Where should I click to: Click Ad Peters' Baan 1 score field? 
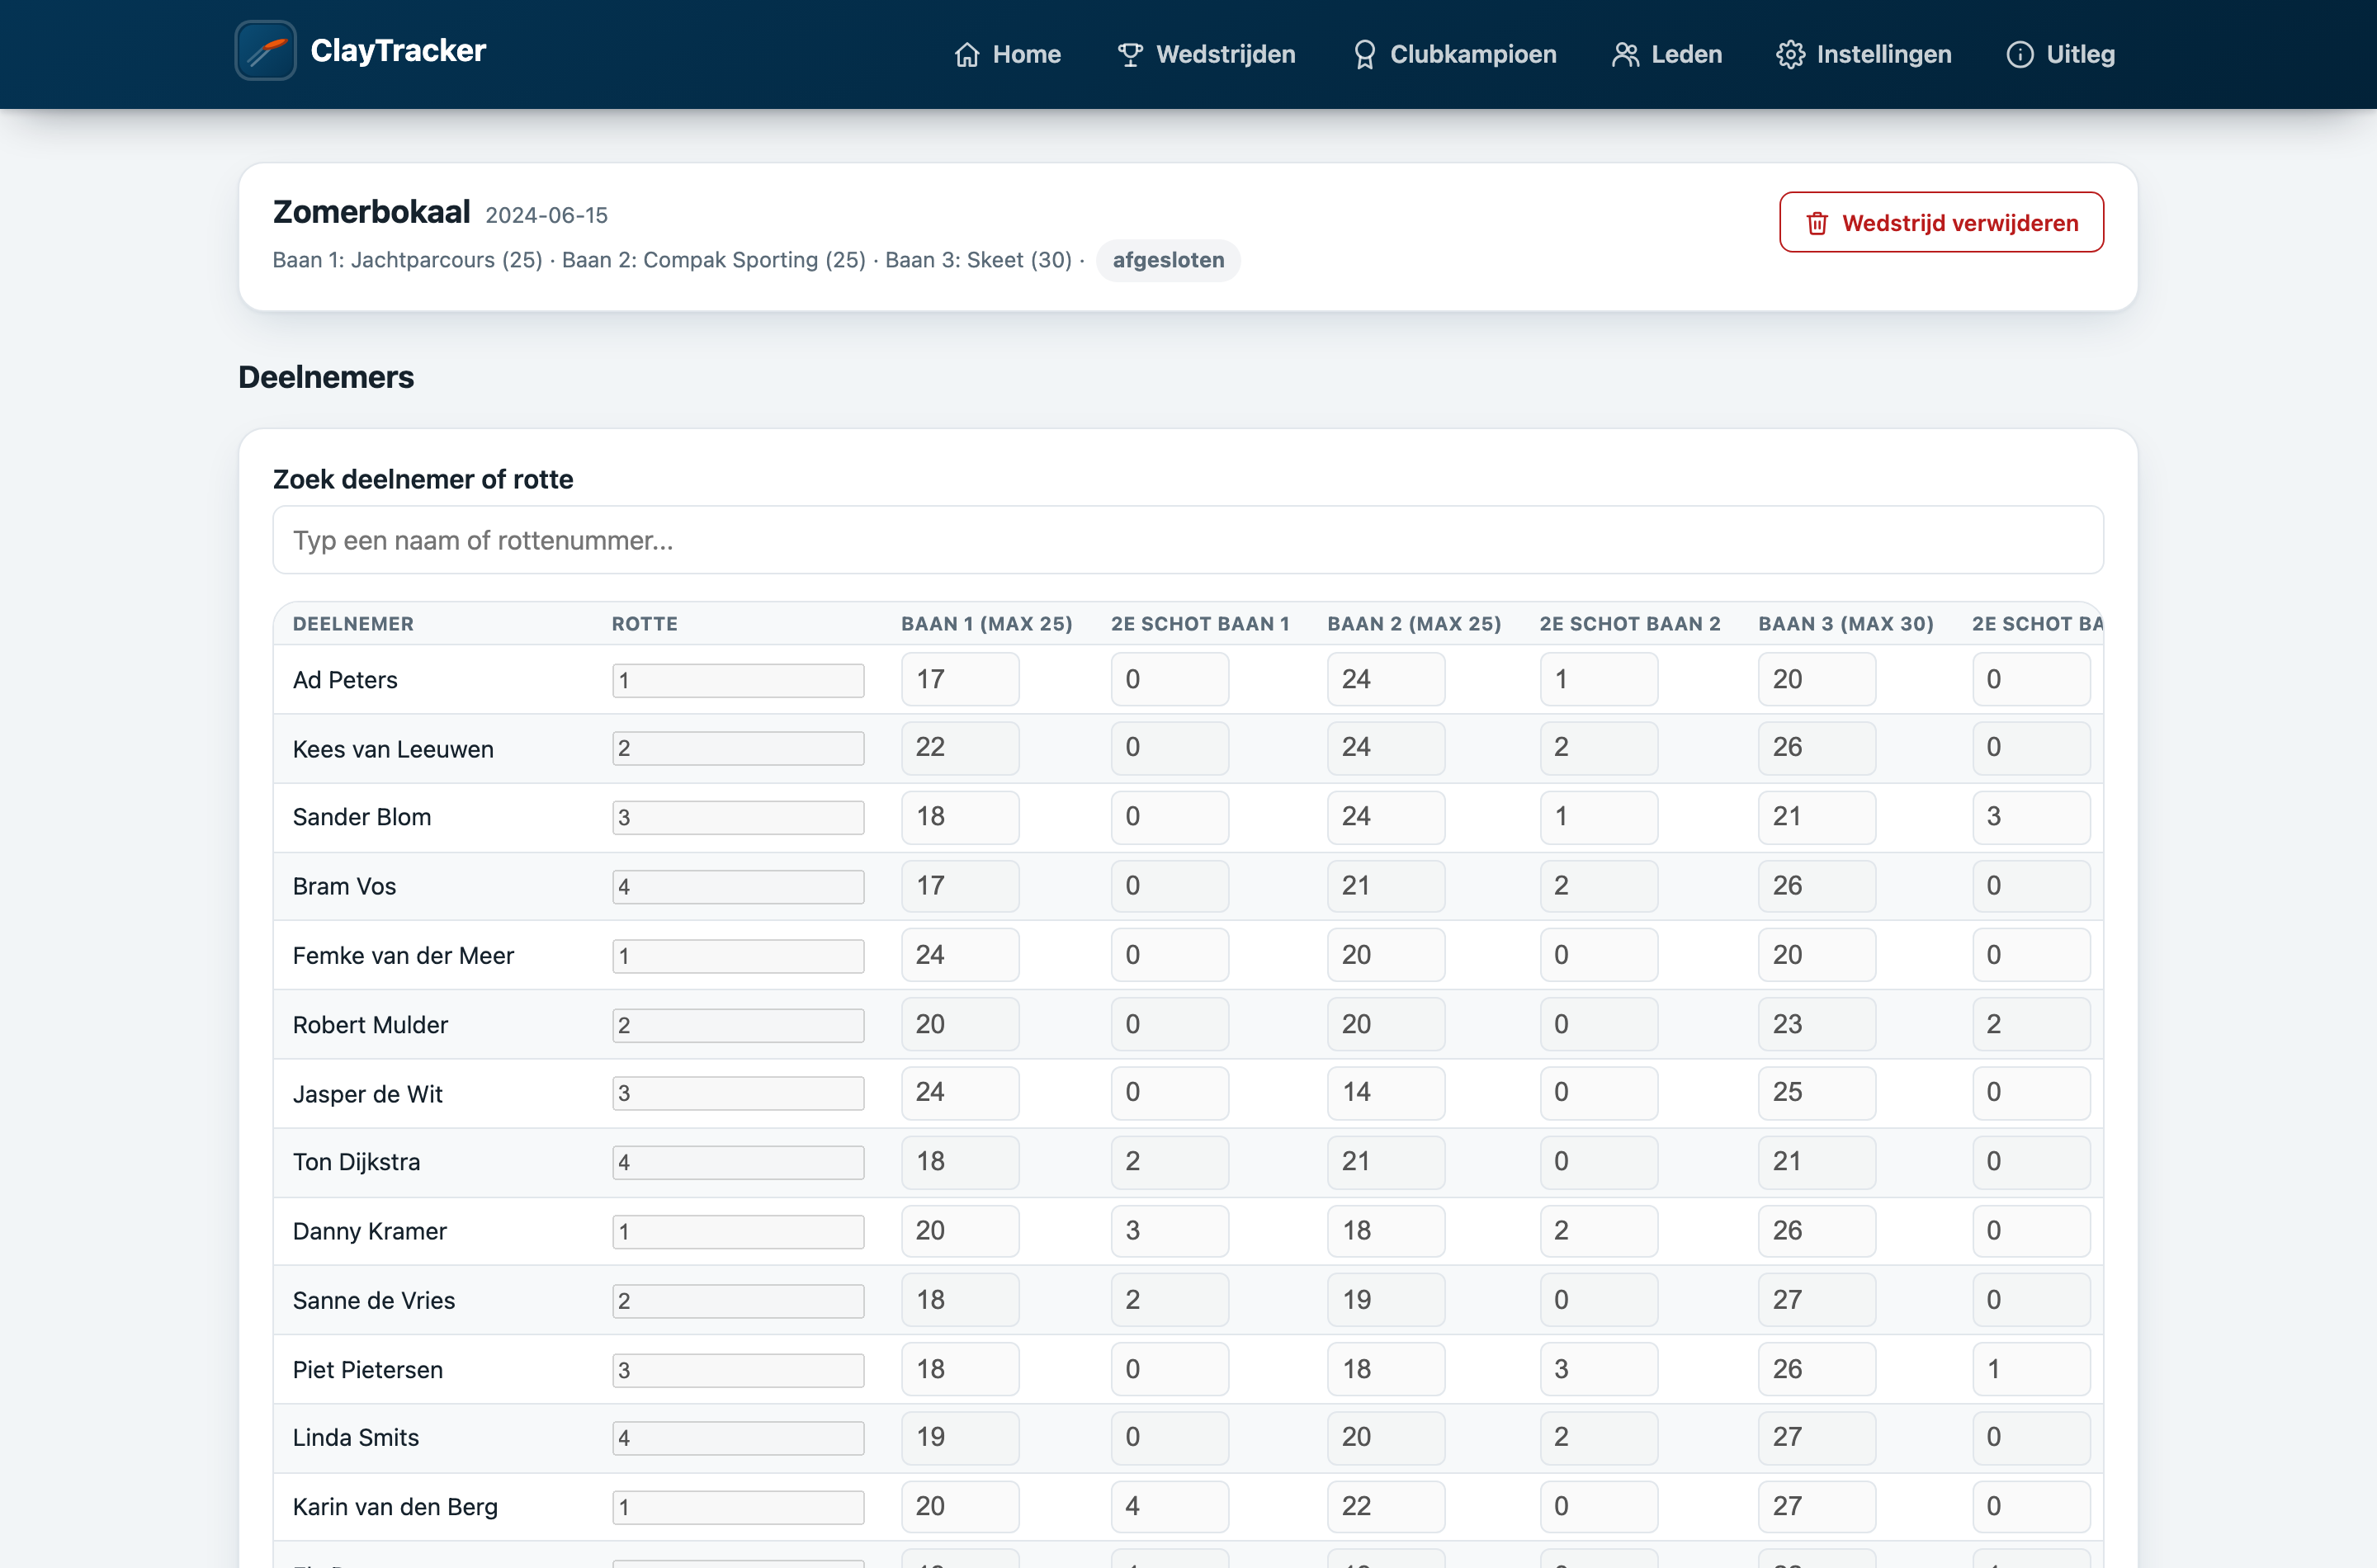[x=960, y=680]
